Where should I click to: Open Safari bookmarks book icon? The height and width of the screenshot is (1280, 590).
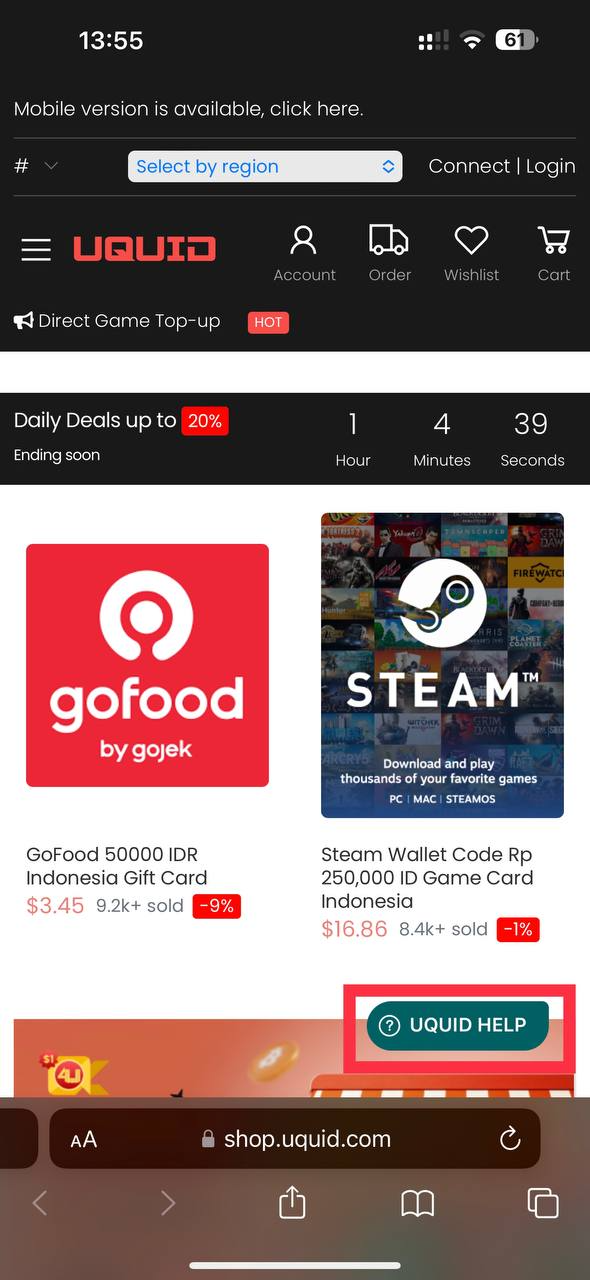(x=418, y=1203)
